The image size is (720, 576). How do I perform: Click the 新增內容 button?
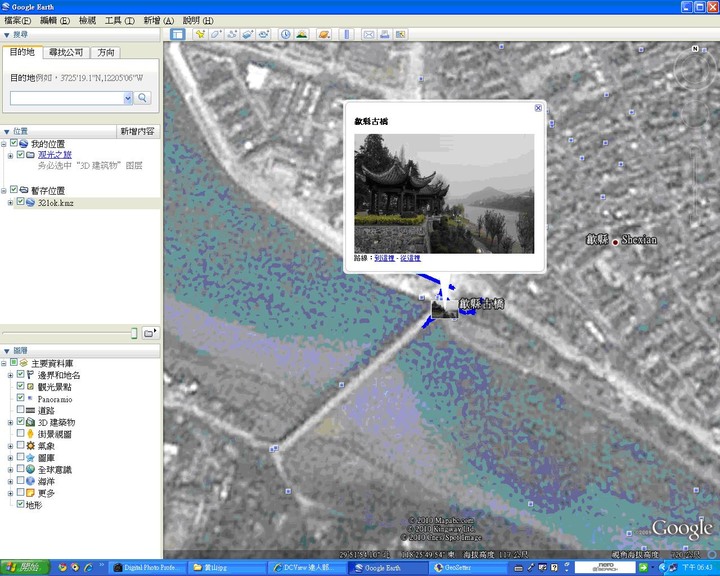[x=137, y=132]
